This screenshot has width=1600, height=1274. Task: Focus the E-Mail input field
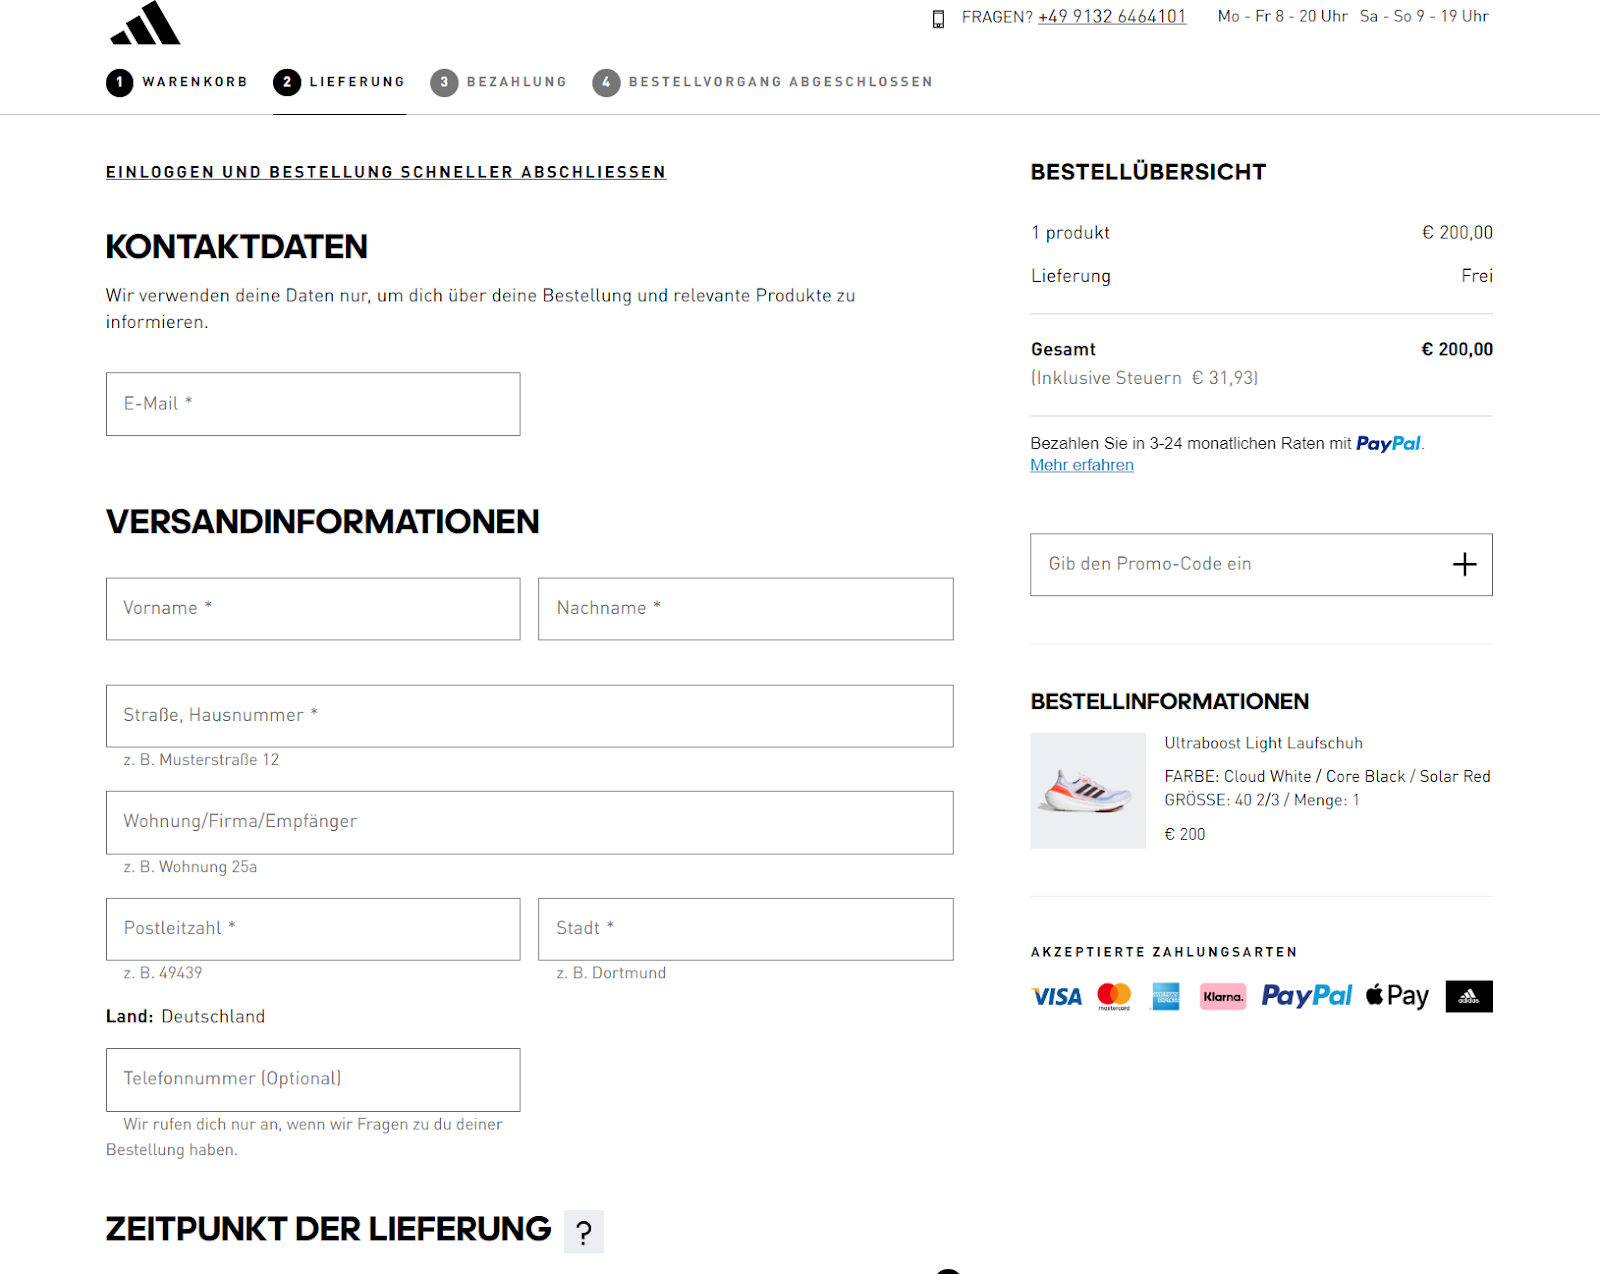click(313, 404)
